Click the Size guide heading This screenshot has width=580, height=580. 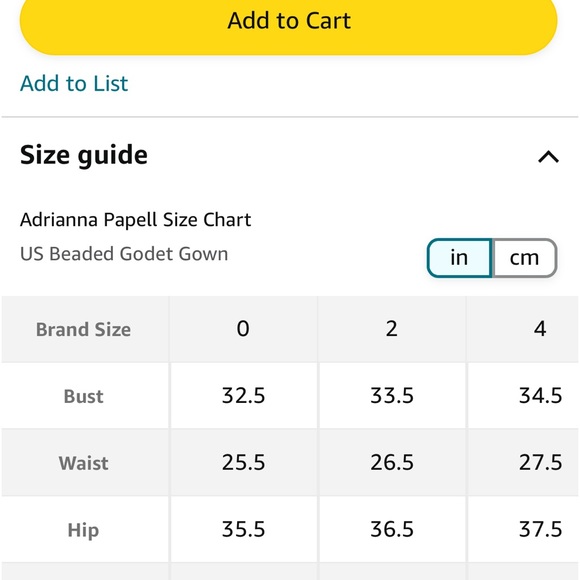84,155
